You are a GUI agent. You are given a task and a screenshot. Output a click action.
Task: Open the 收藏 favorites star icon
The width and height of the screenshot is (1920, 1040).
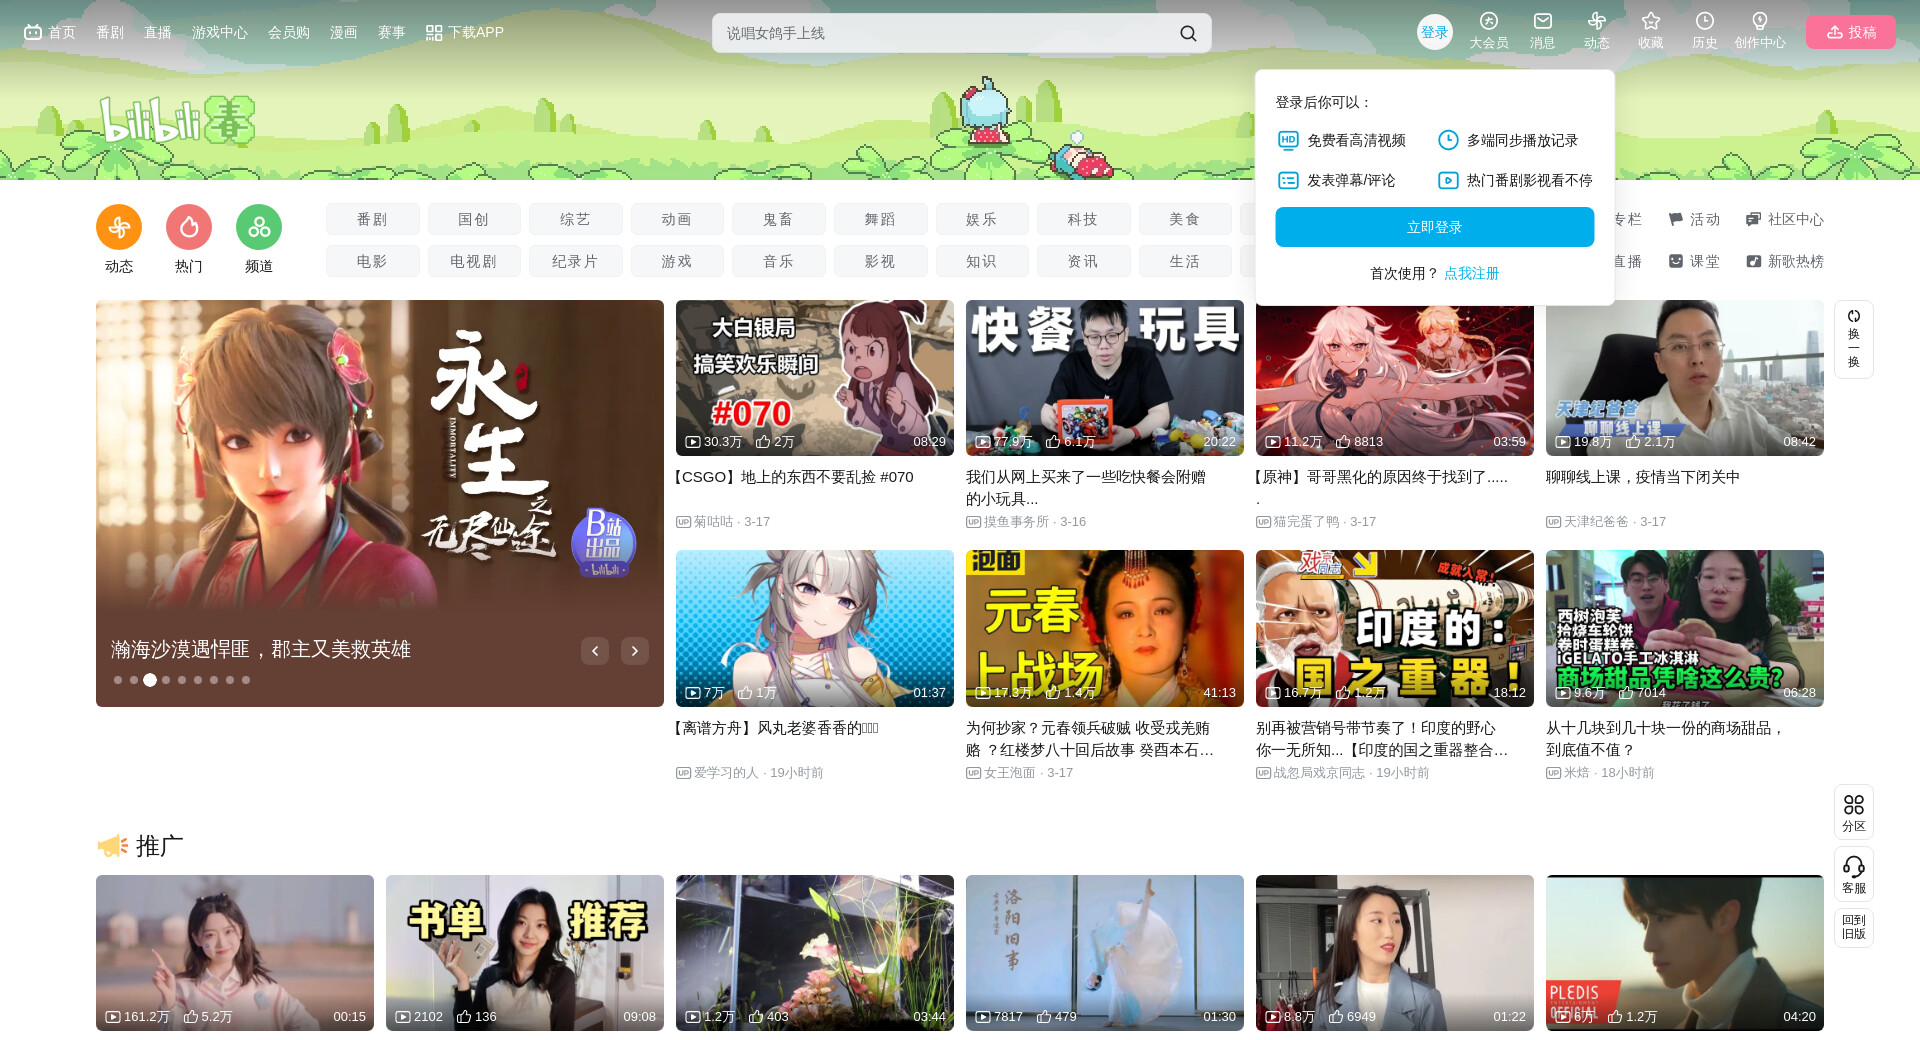(1650, 23)
